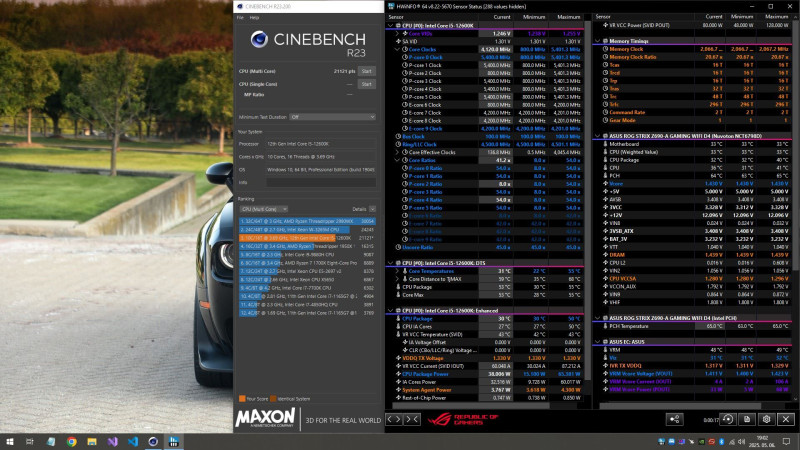This screenshot has height=450, width=800.
Task: Select the Threadripper 1950X ranking row
Action: pos(307,246)
